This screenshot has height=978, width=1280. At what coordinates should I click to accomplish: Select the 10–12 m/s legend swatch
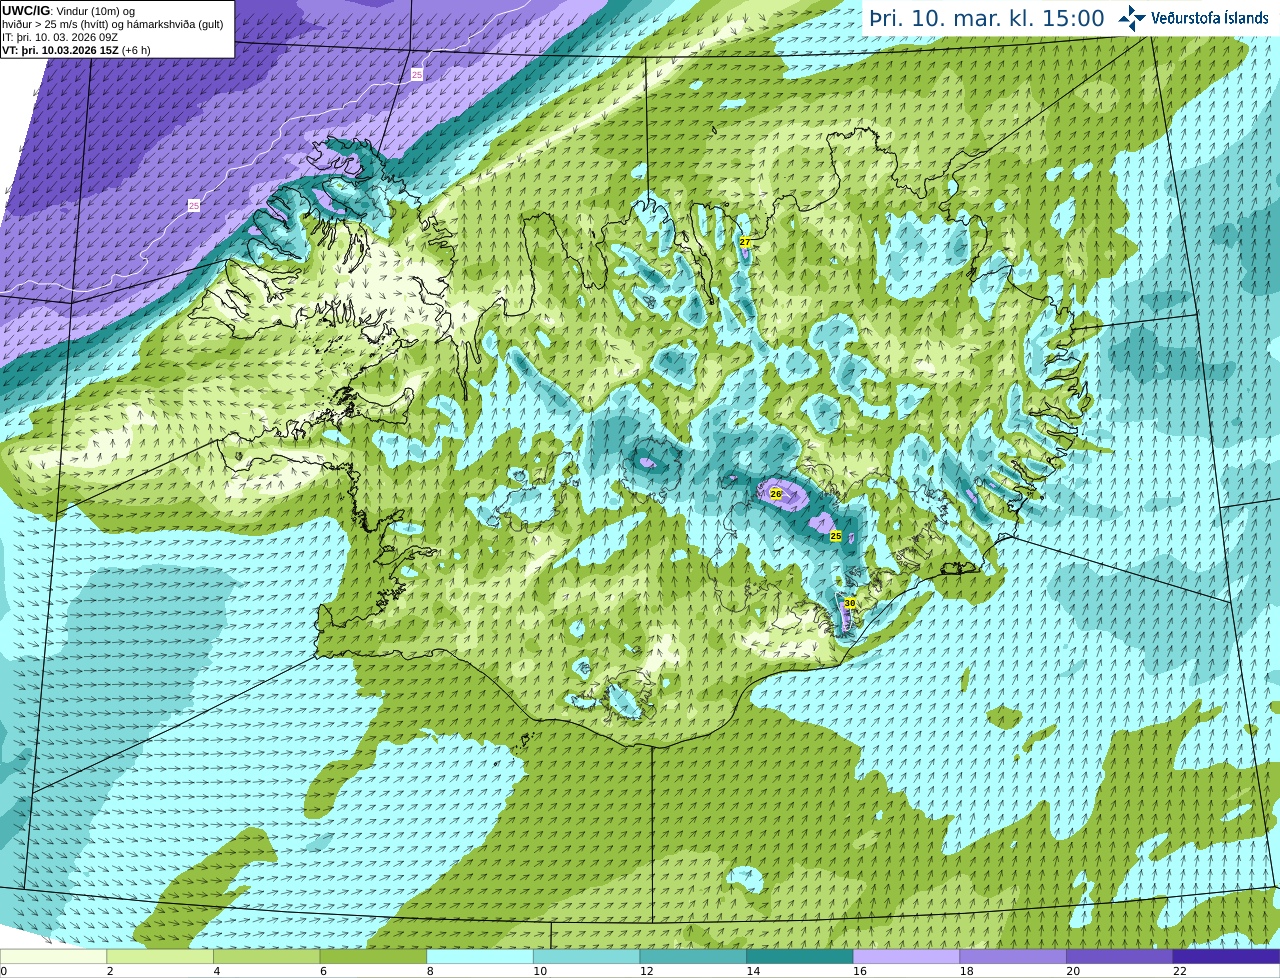587,957
